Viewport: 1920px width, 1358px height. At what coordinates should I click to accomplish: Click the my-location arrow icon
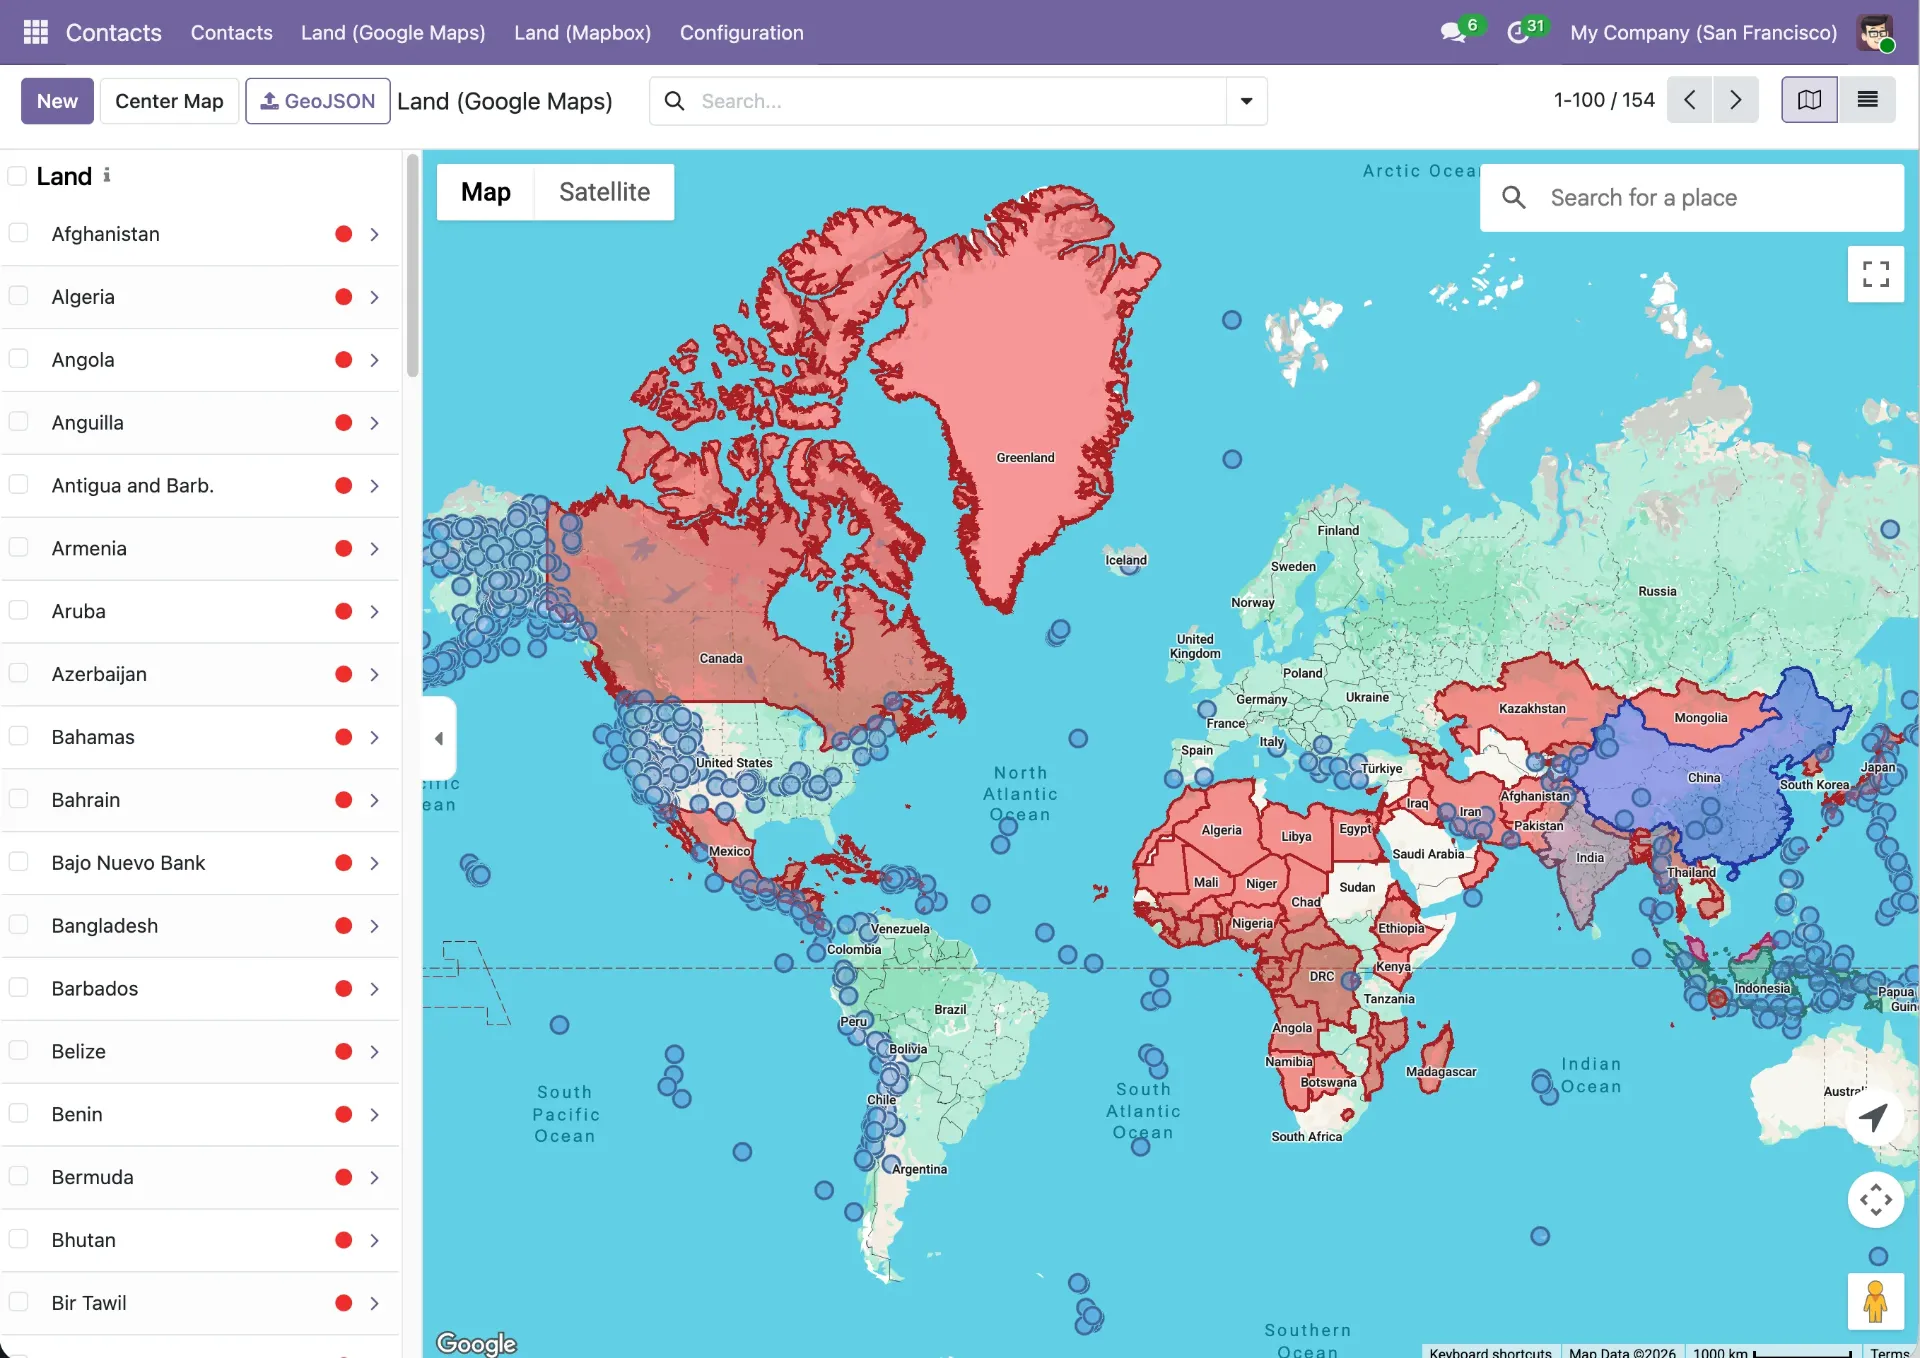[x=1873, y=1116]
